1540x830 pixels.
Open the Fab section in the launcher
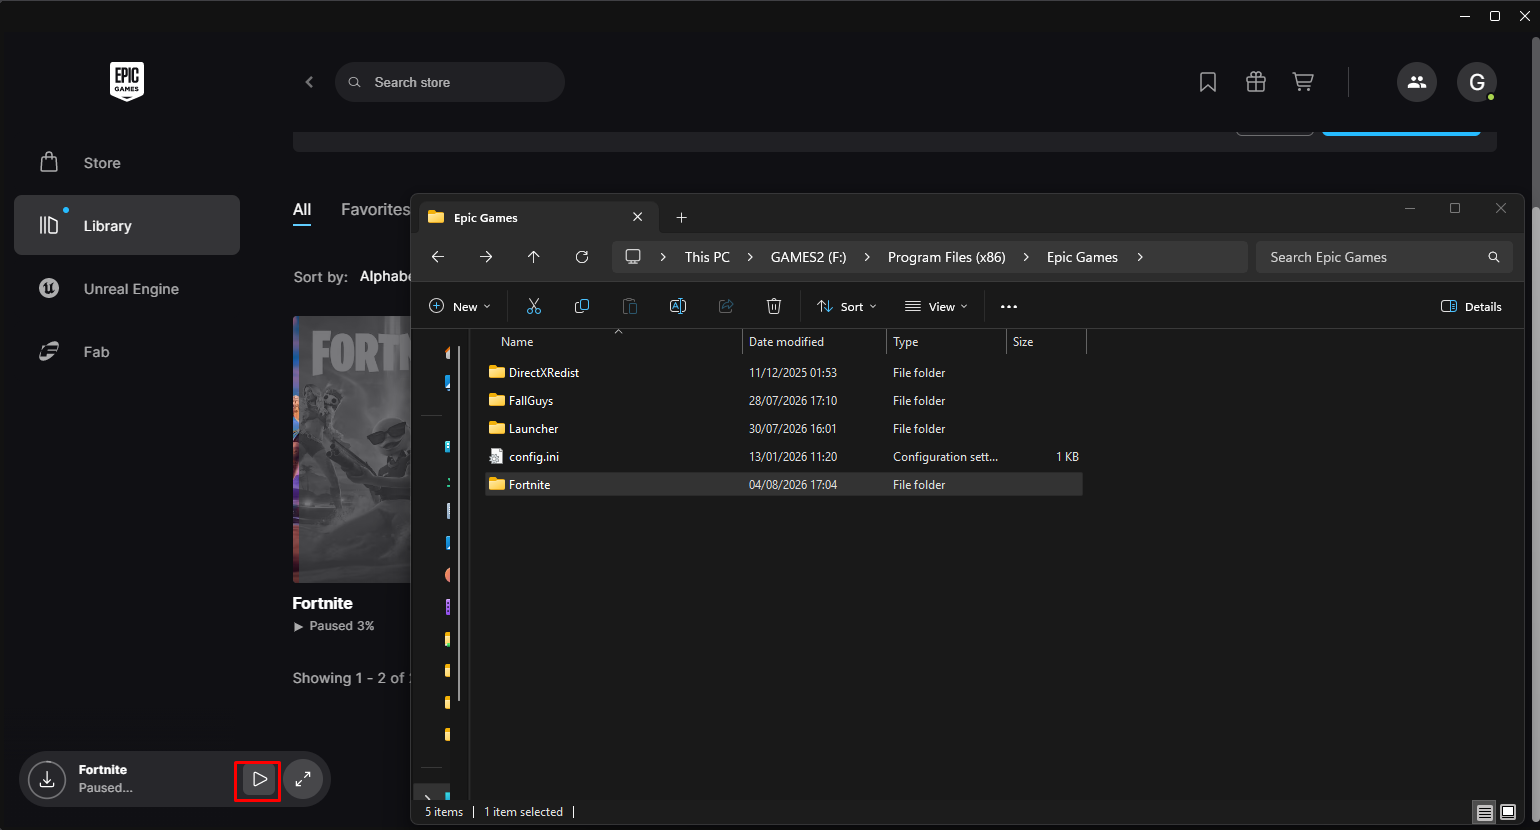pyautogui.click(x=127, y=352)
